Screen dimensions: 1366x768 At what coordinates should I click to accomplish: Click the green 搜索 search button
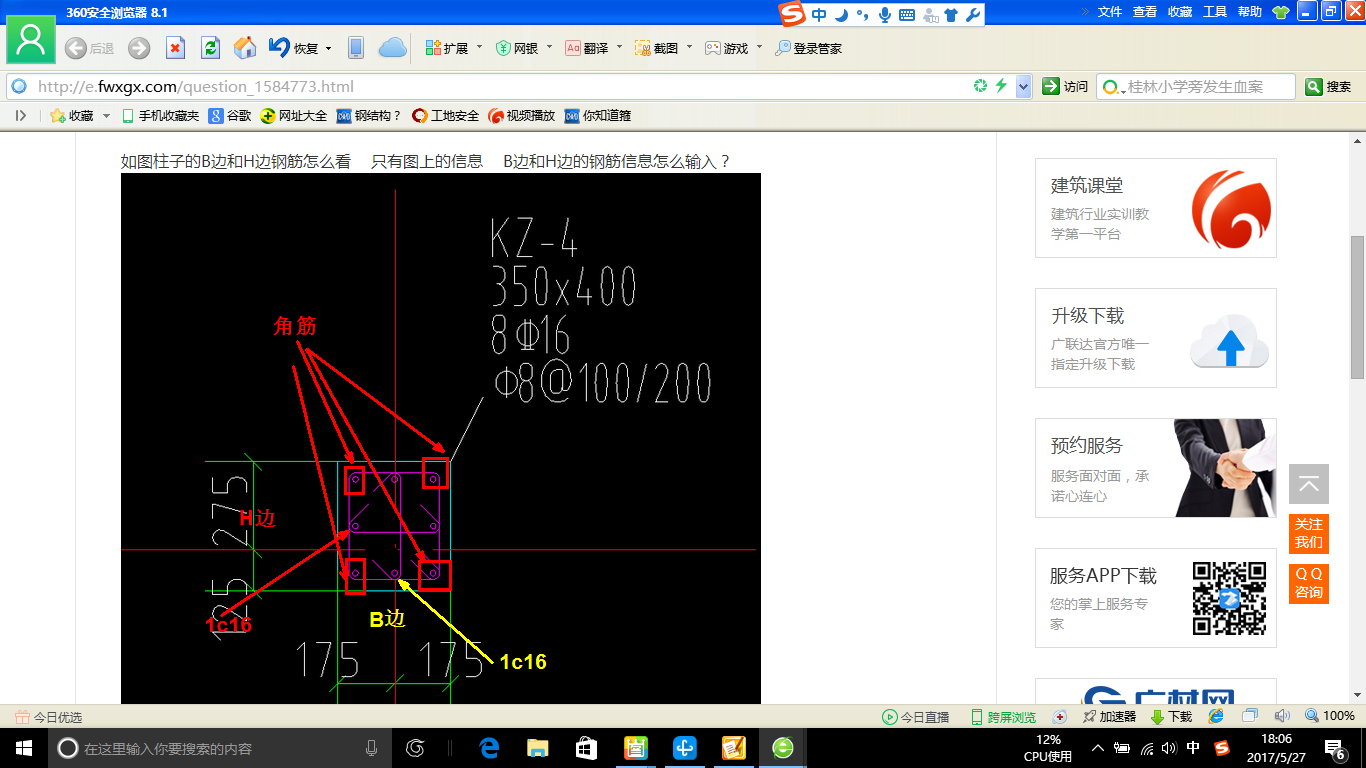(x=1329, y=87)
